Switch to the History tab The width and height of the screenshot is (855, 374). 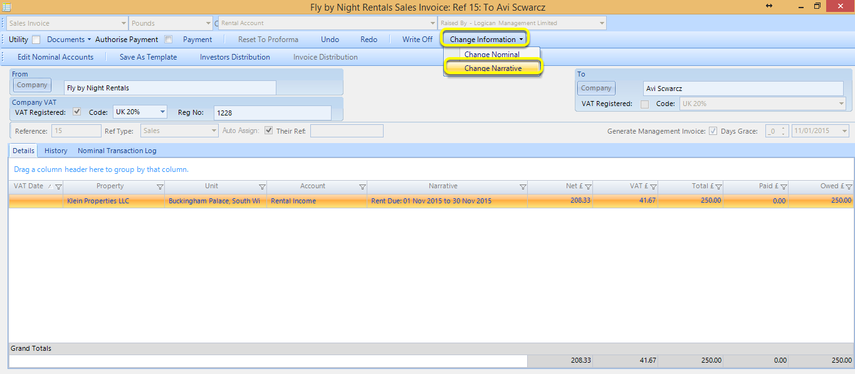tap(56, 151)
